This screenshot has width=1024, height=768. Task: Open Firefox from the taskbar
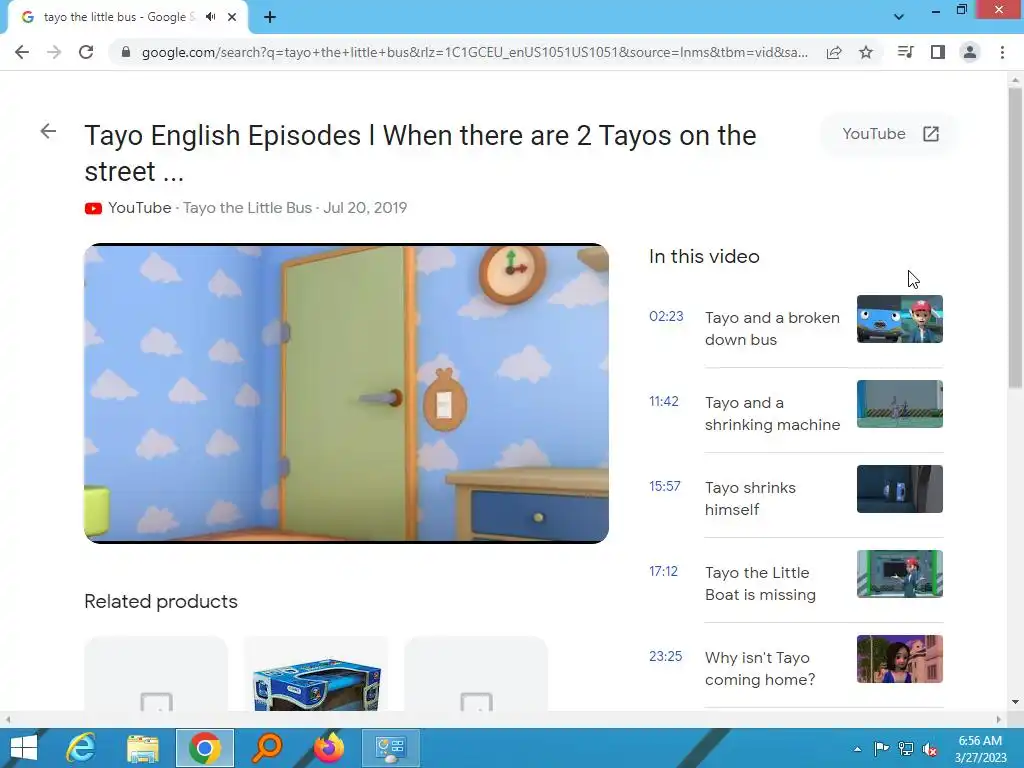329,748
